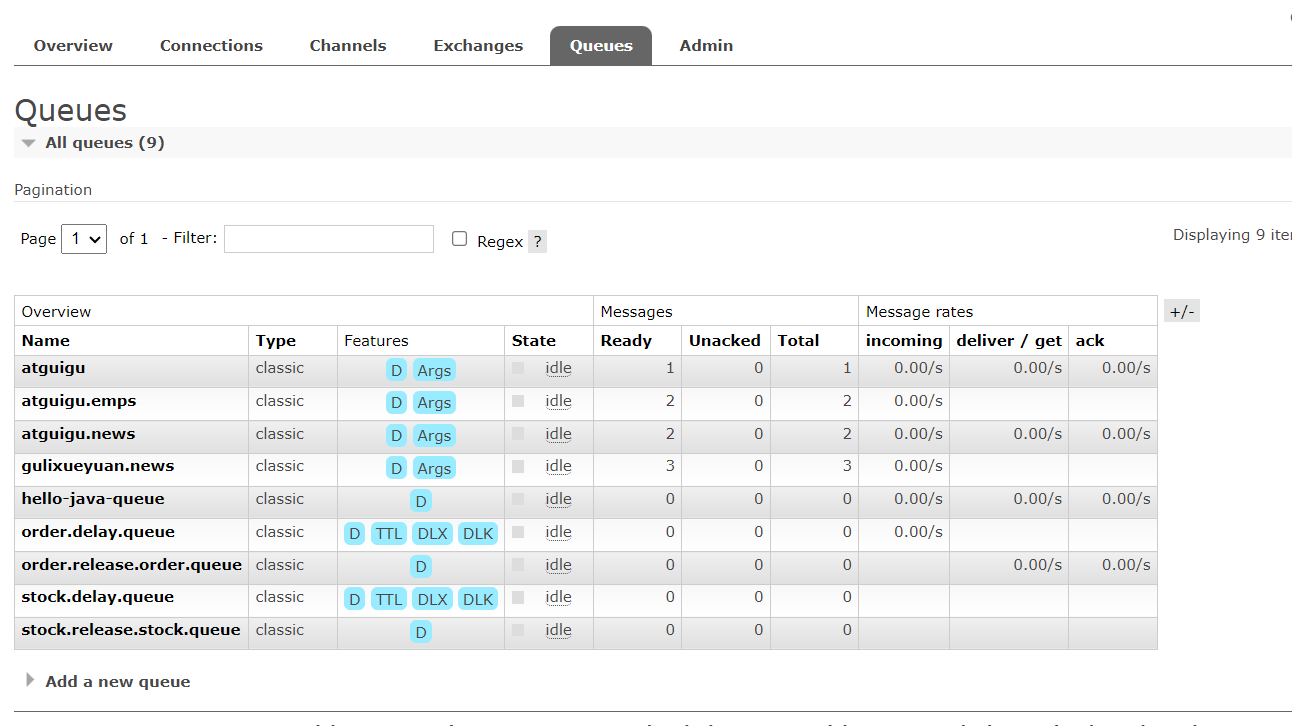Click the D badge on atguigu row
Viewport: 1292px width, 726px height.
(397, 370)
